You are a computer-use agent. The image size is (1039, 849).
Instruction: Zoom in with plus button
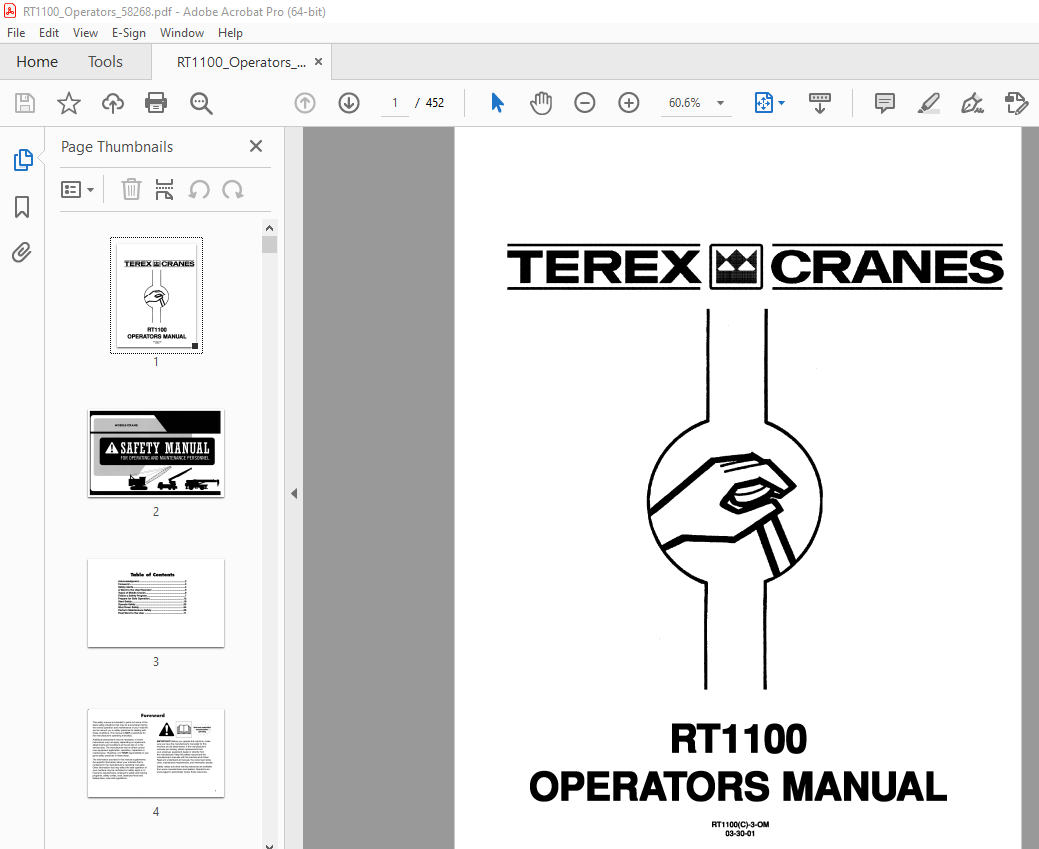pyautogui.click(x=628, y=103)
